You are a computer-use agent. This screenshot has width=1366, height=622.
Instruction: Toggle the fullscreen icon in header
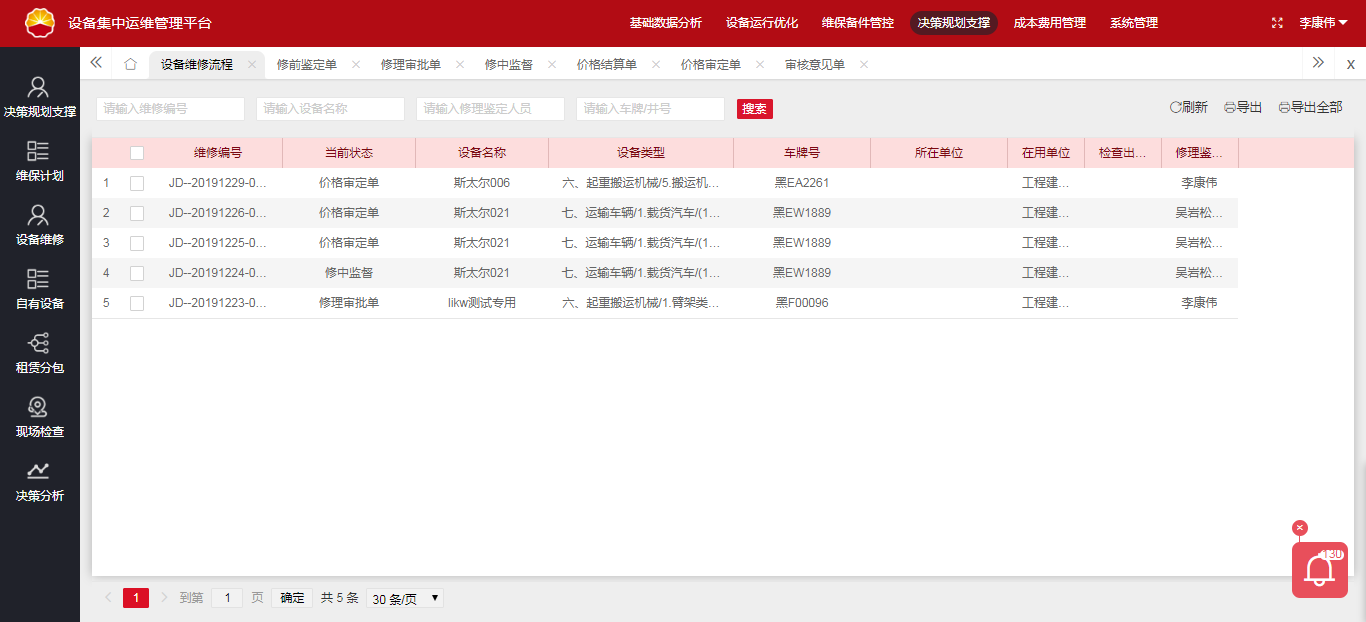click(1276, 23)
